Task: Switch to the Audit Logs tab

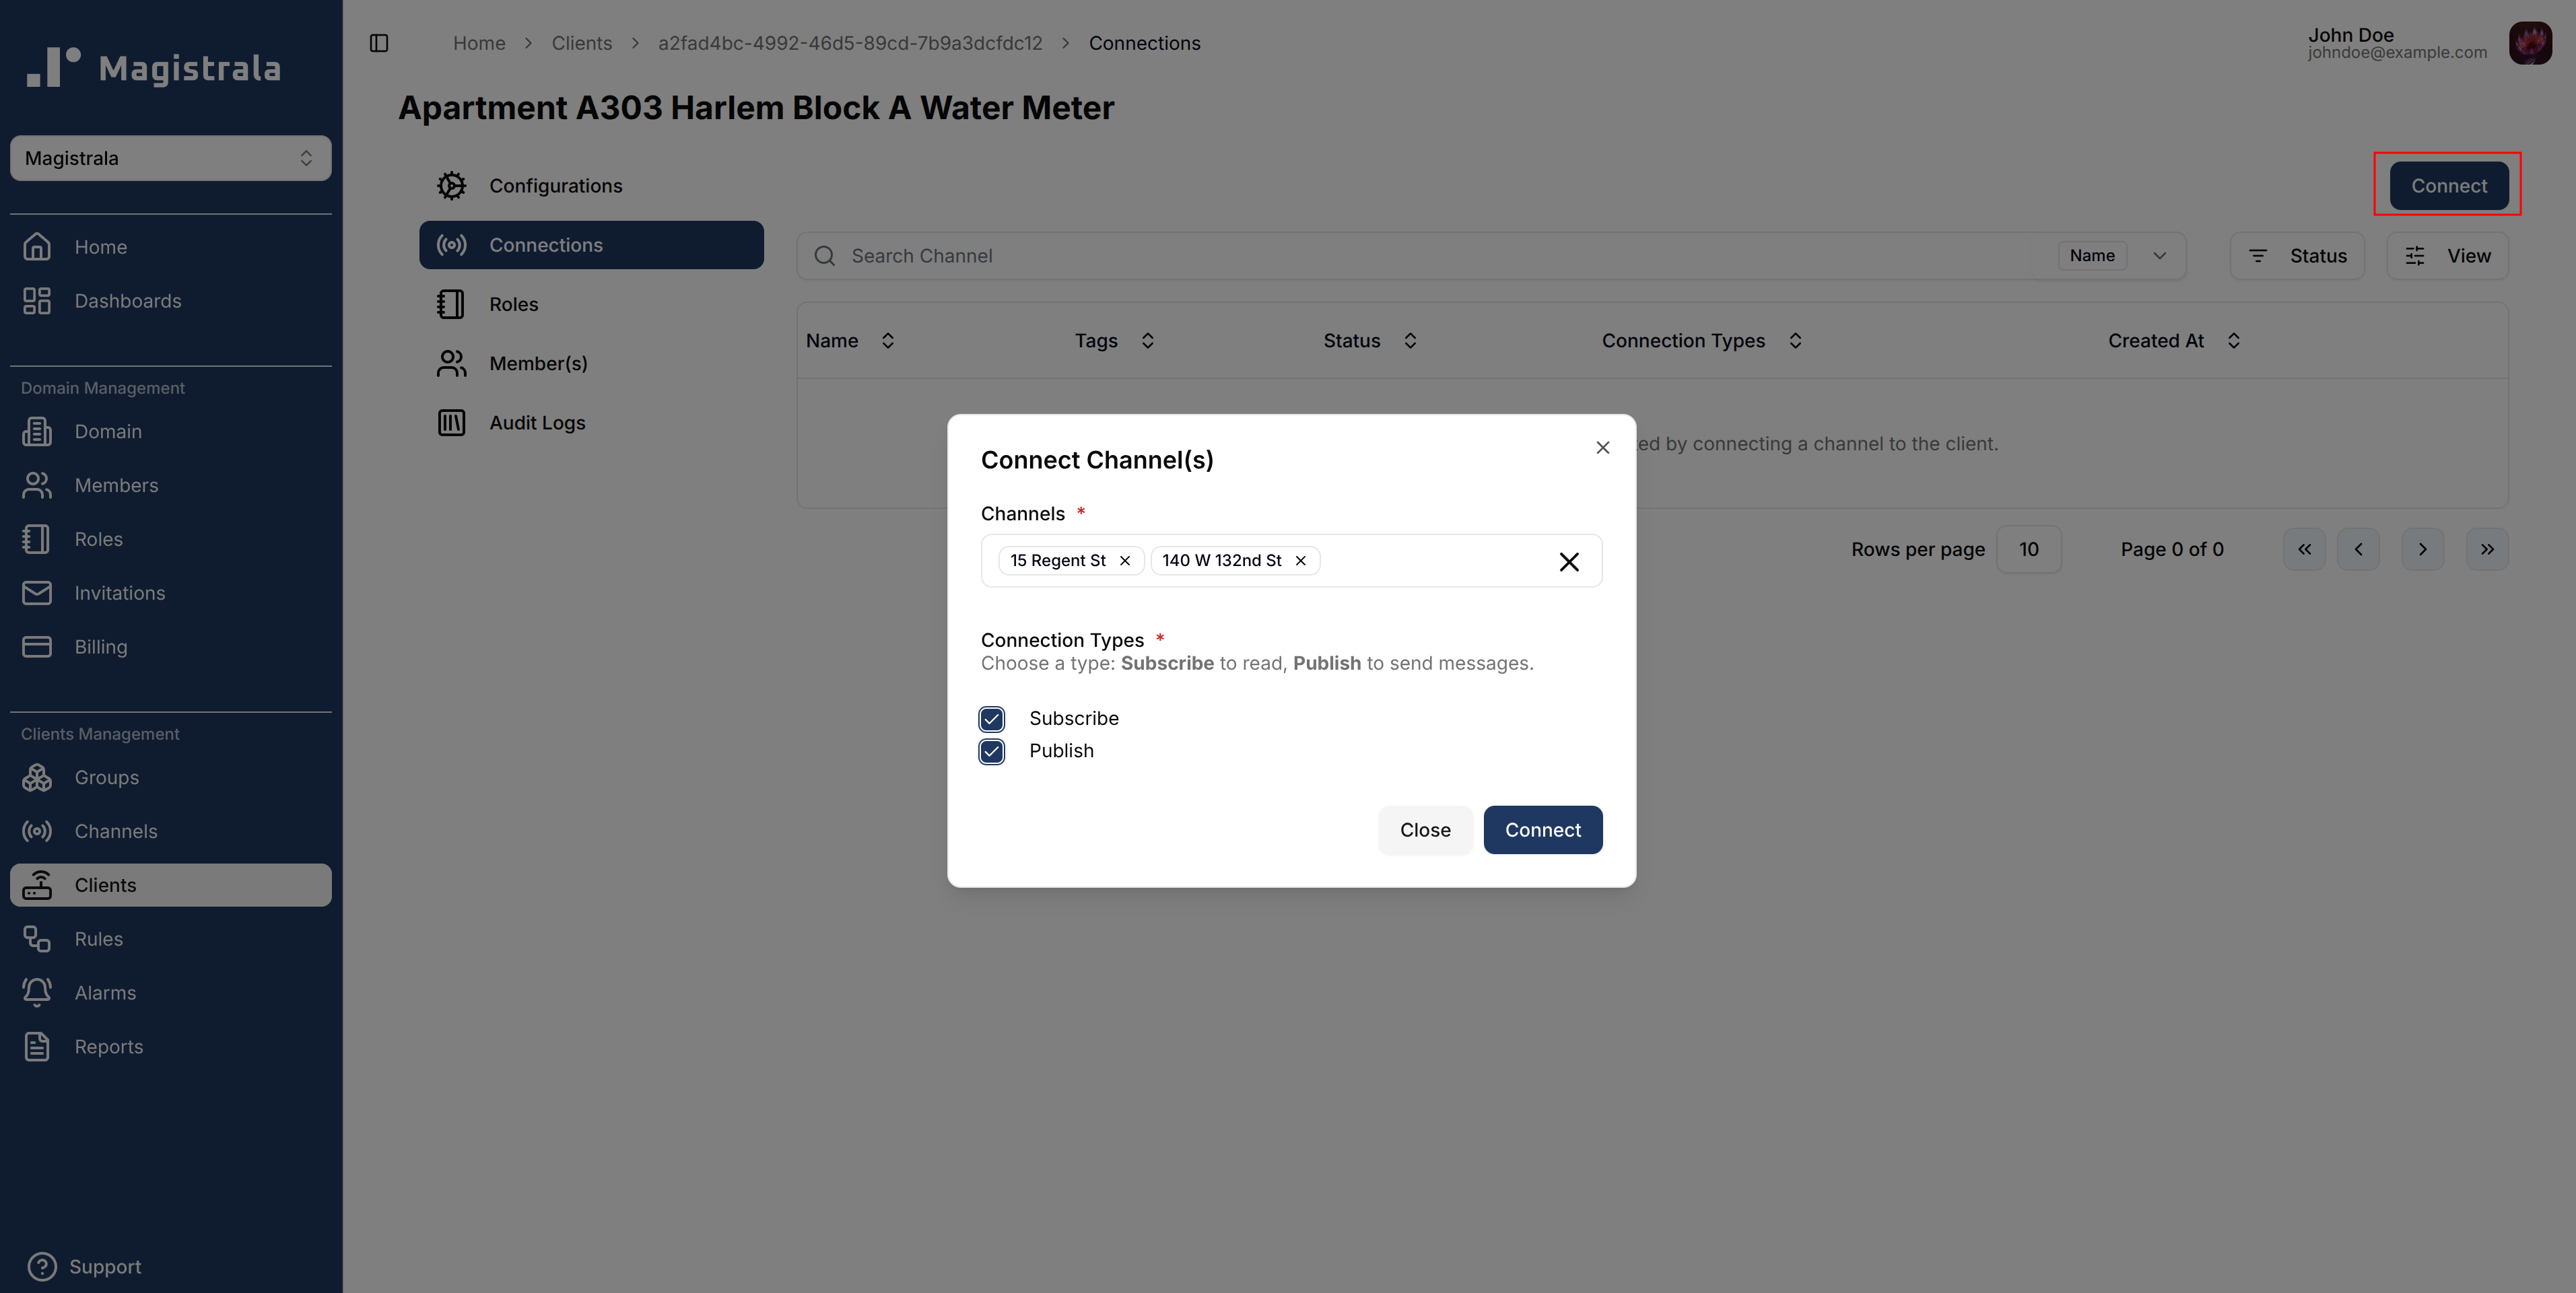Action: pyautogui.click(x=537, y=423)
